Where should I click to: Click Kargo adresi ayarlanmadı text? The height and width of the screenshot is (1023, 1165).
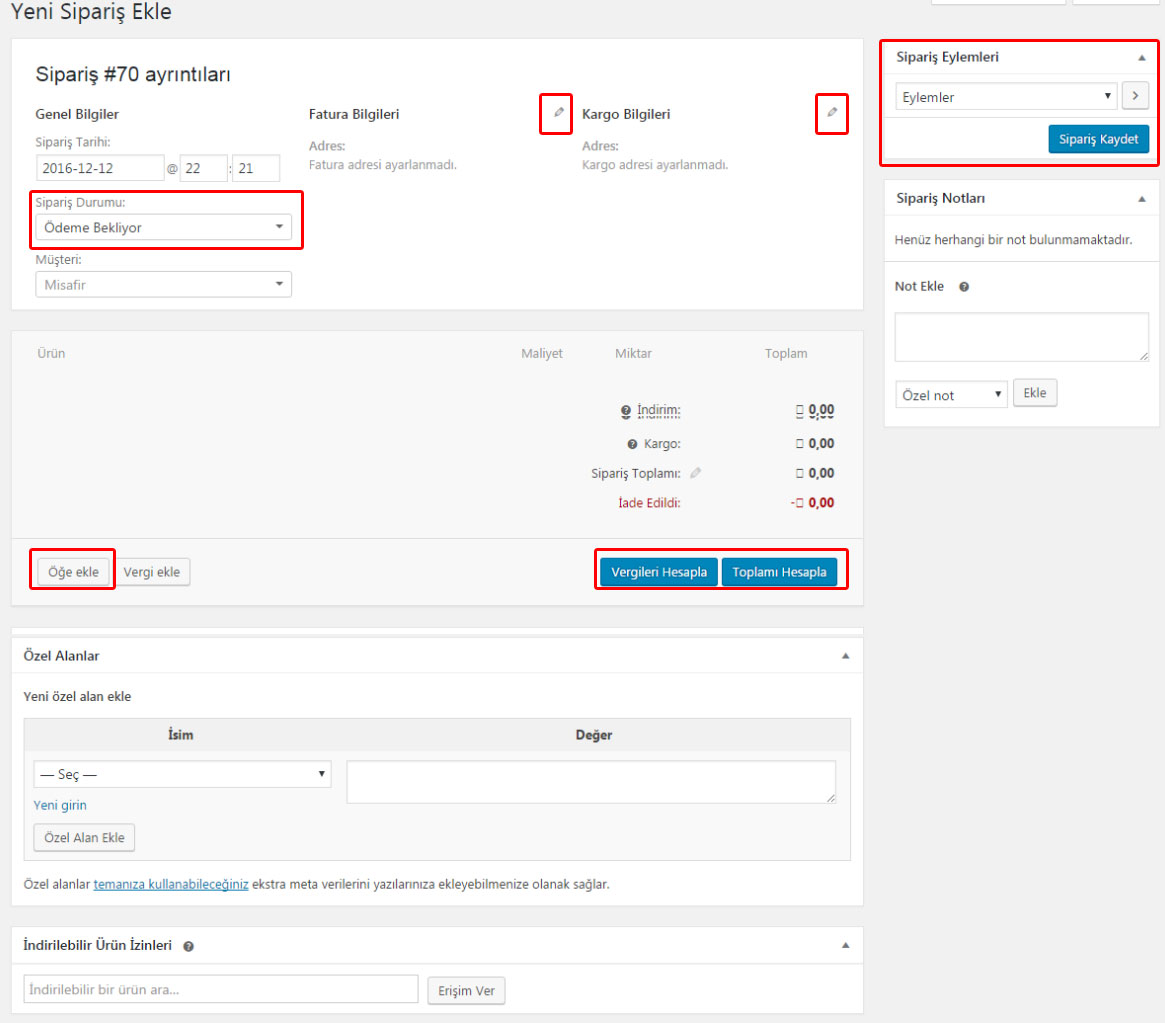655,165
